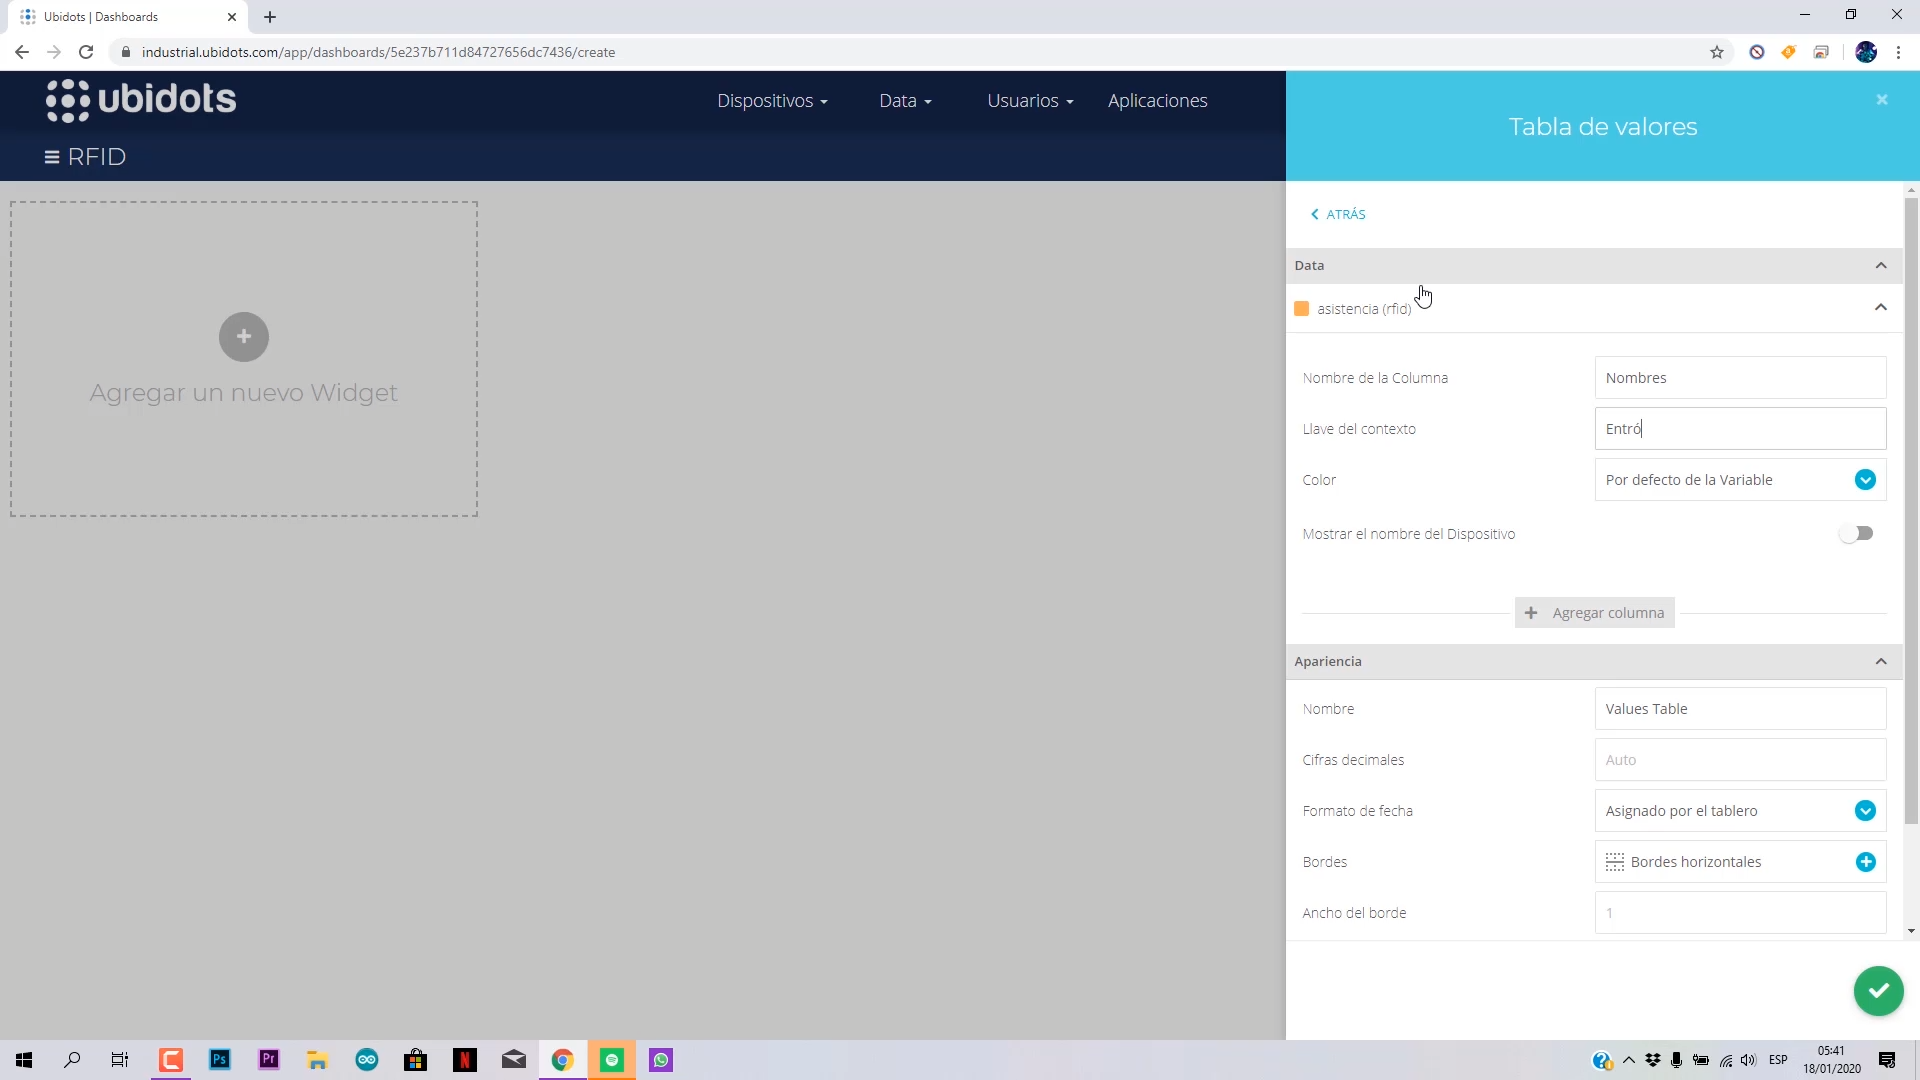Open the Color dropdown

[1740, 480]
